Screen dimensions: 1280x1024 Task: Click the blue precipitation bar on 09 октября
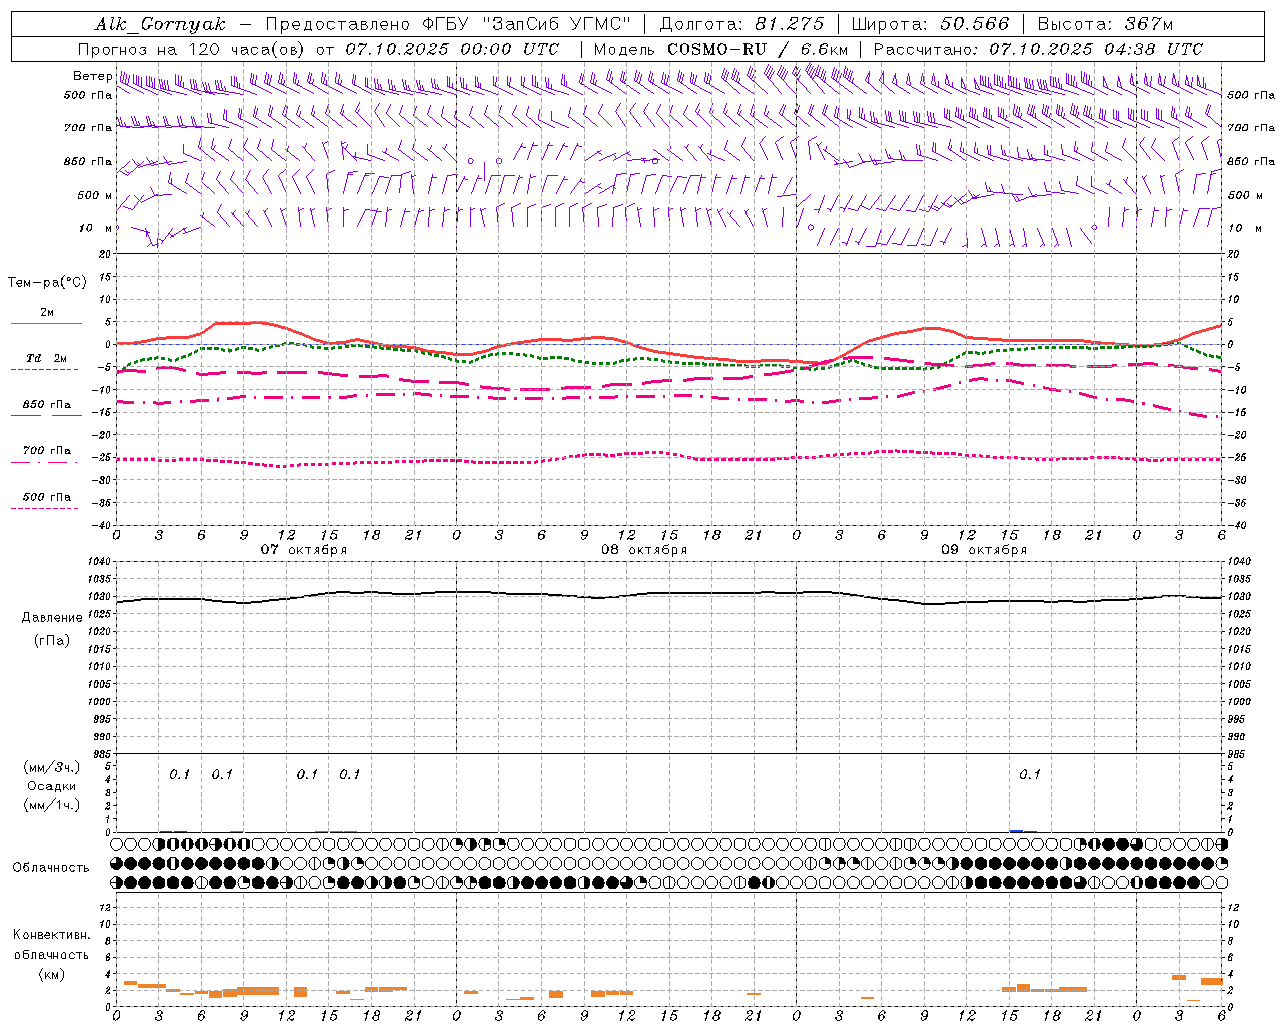(x=1016, y=830)
